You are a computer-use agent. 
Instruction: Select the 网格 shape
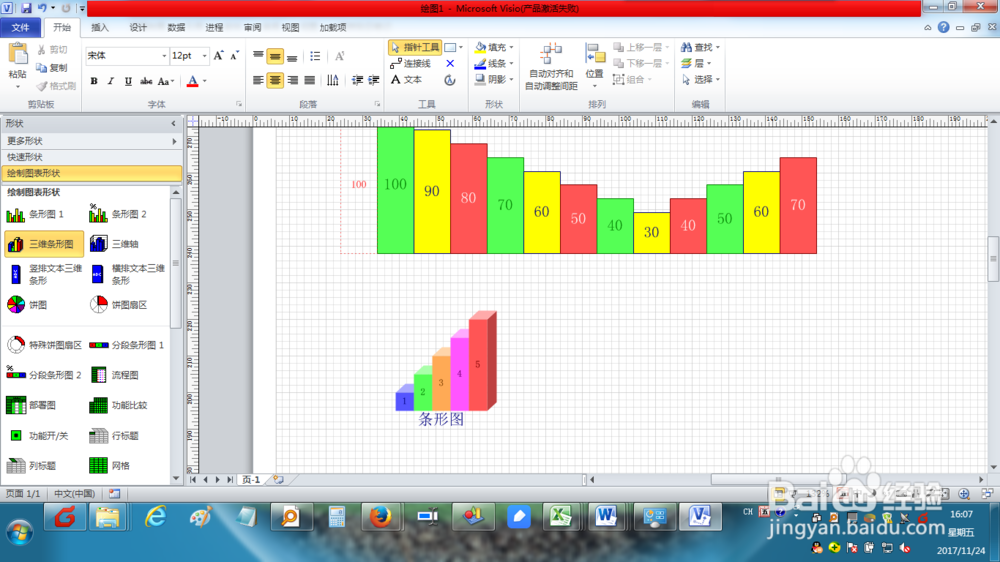point(110,466)
